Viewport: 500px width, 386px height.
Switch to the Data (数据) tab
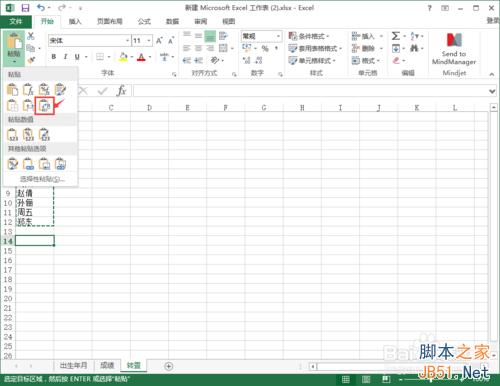[x=172, y=22]
